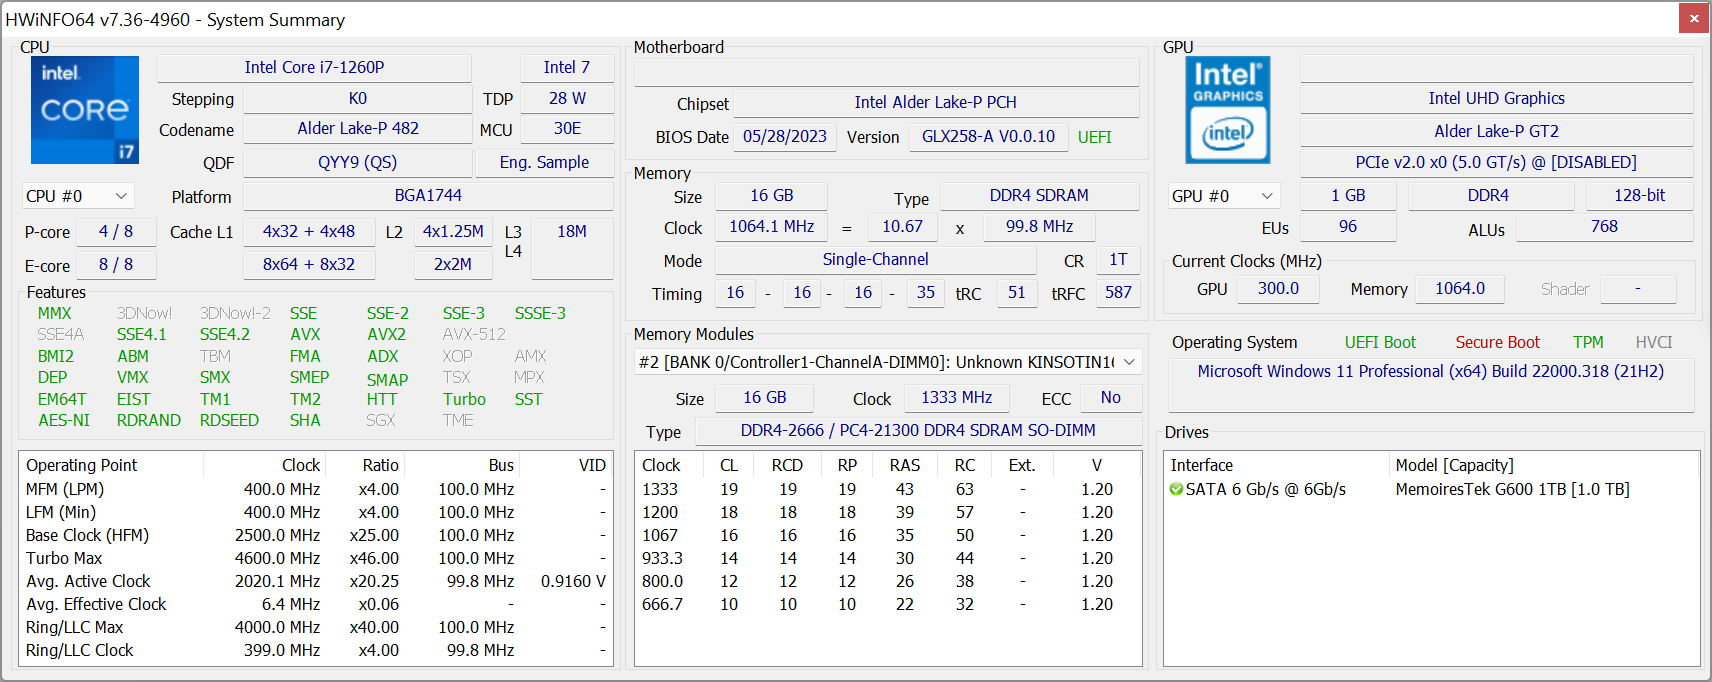Screen dimensions: 1712x682
Task: Click the Intel Alder Lake-P PCH chipset field
Action: 935,102
